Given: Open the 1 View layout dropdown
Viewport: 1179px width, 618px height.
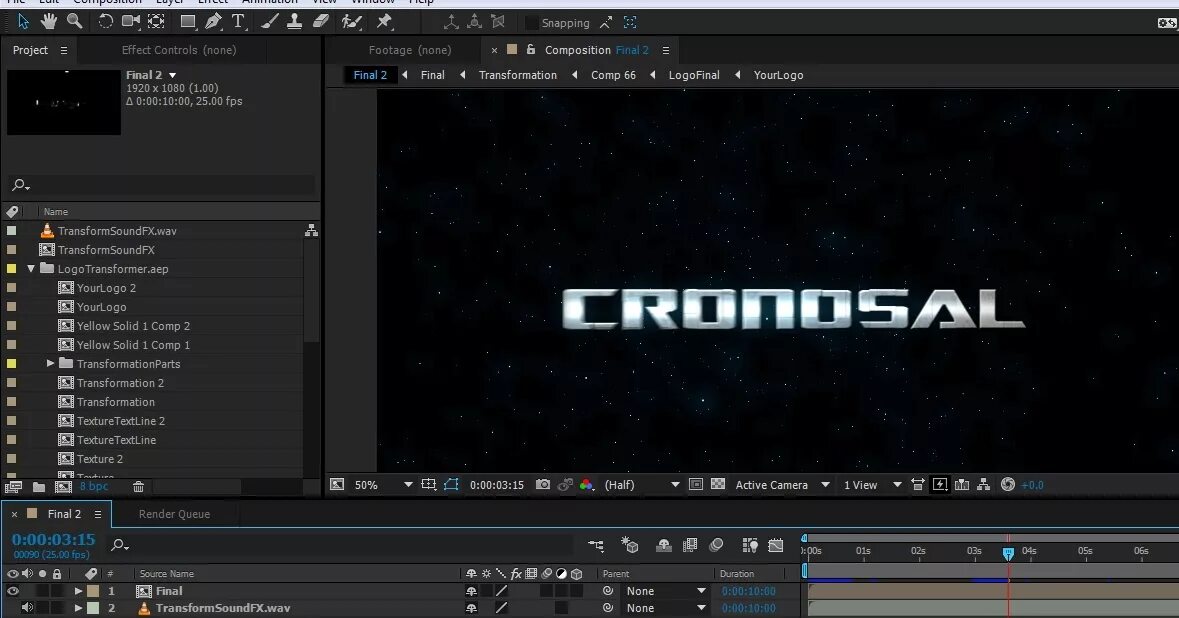Looking at the screenshot, I should (872, 485).
